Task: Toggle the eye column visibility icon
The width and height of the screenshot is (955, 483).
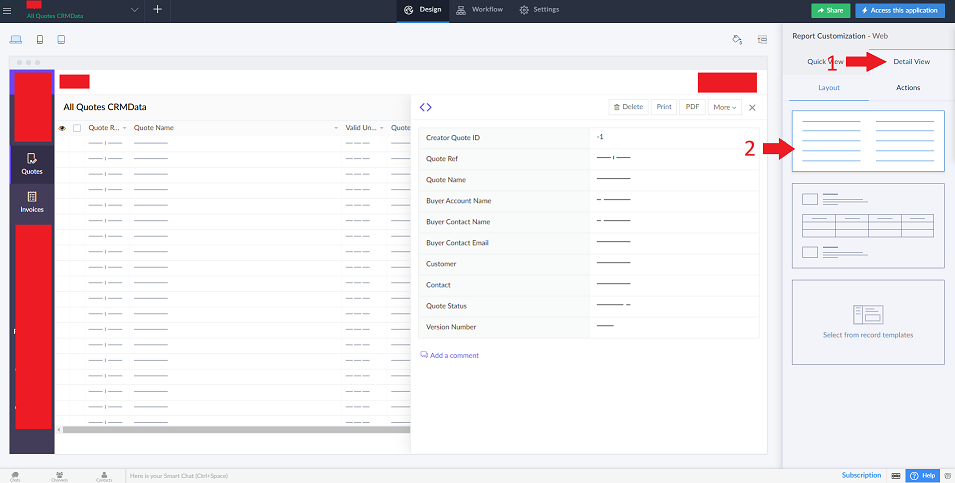Action: tap(62, 128)
